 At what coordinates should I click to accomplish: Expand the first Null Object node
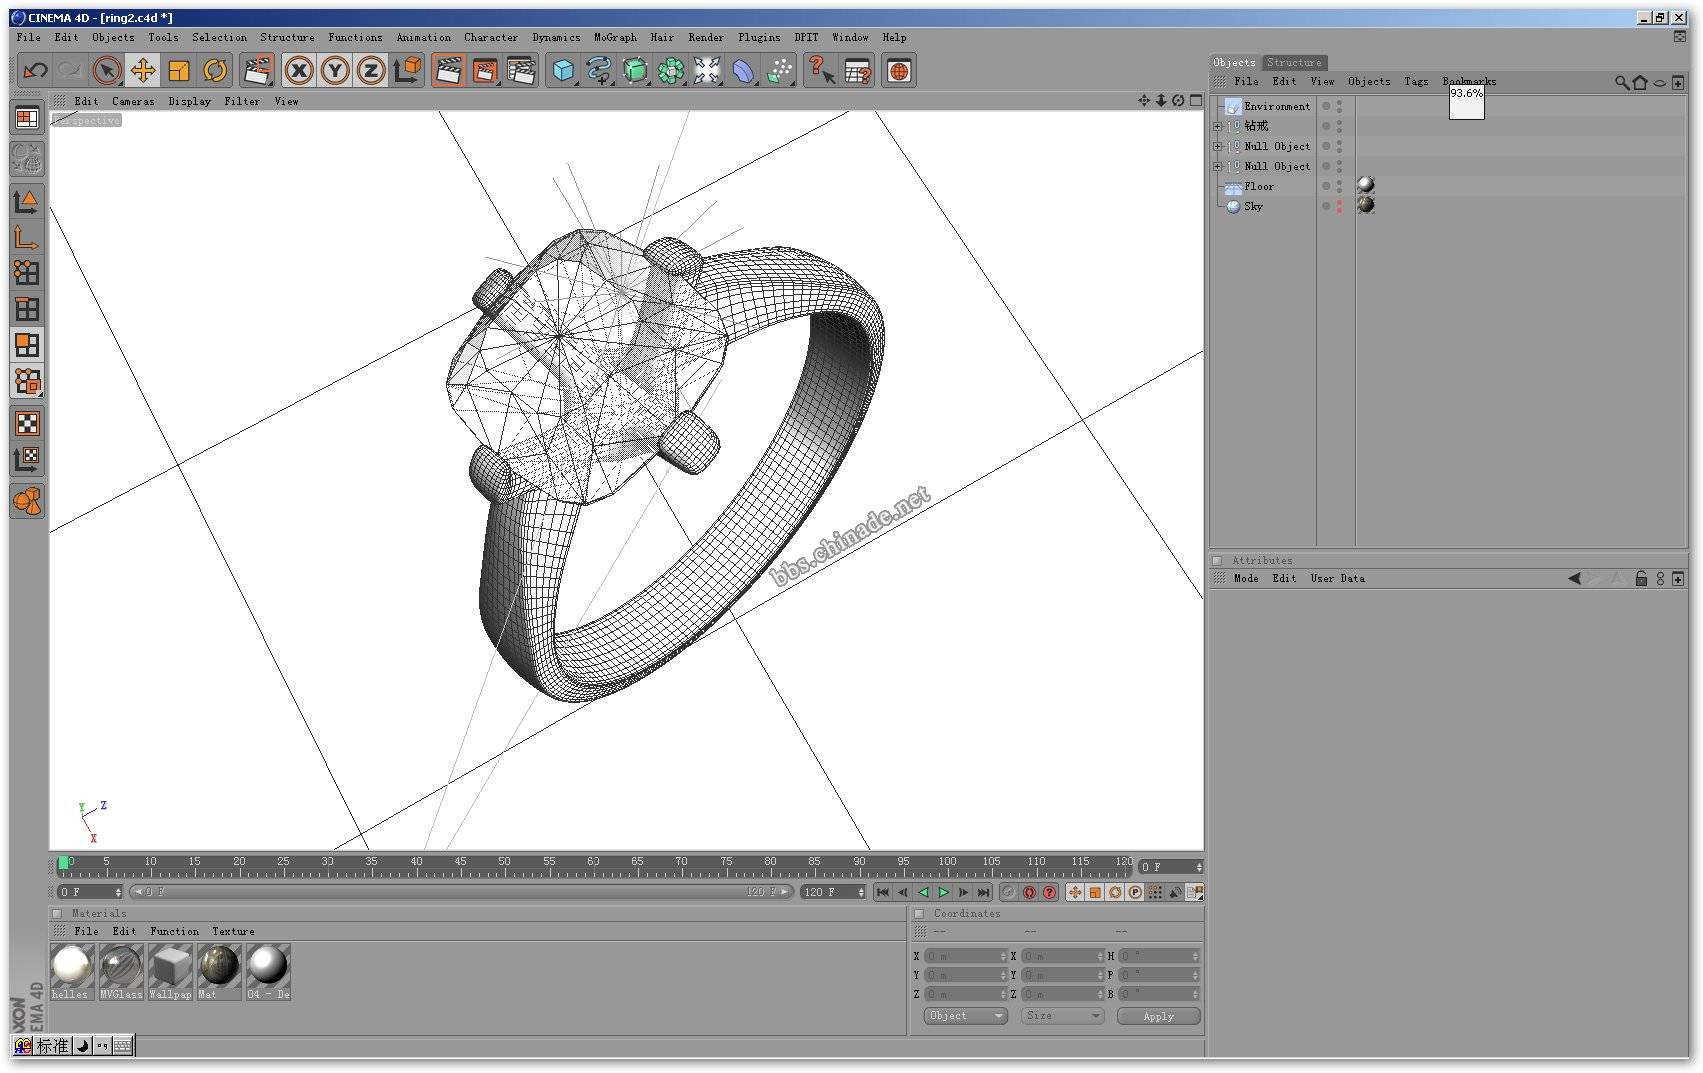[x=1218, y=146]
